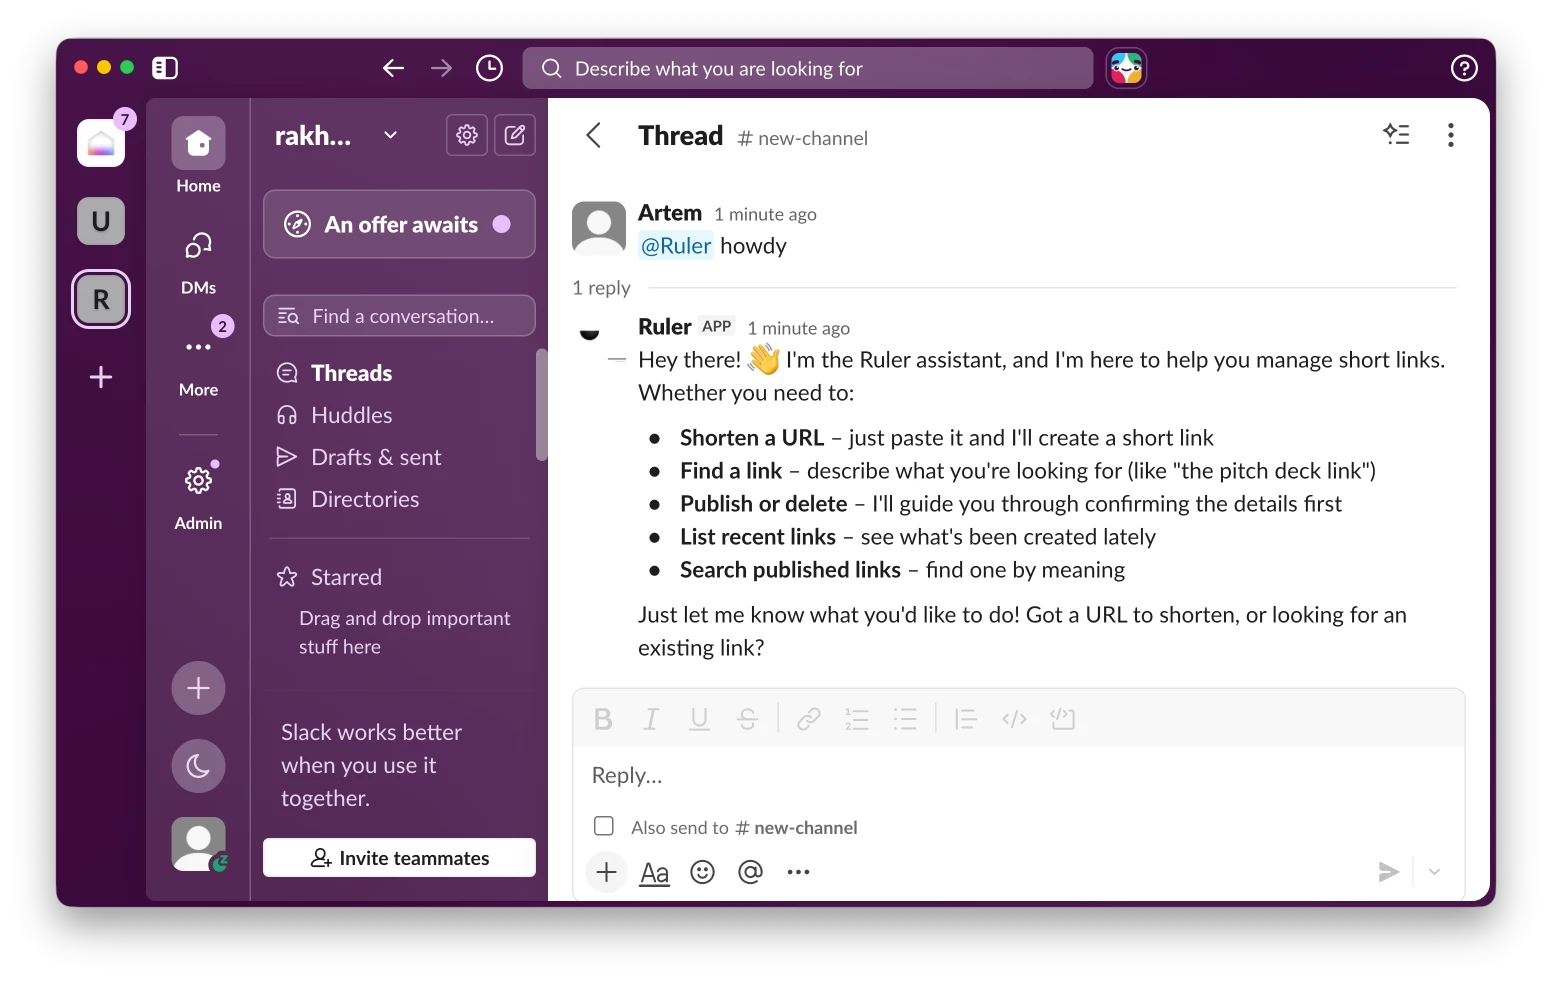1552x981 pixels.
Task: Click the AI summarize thread icon
Action: pos(1397,135)
